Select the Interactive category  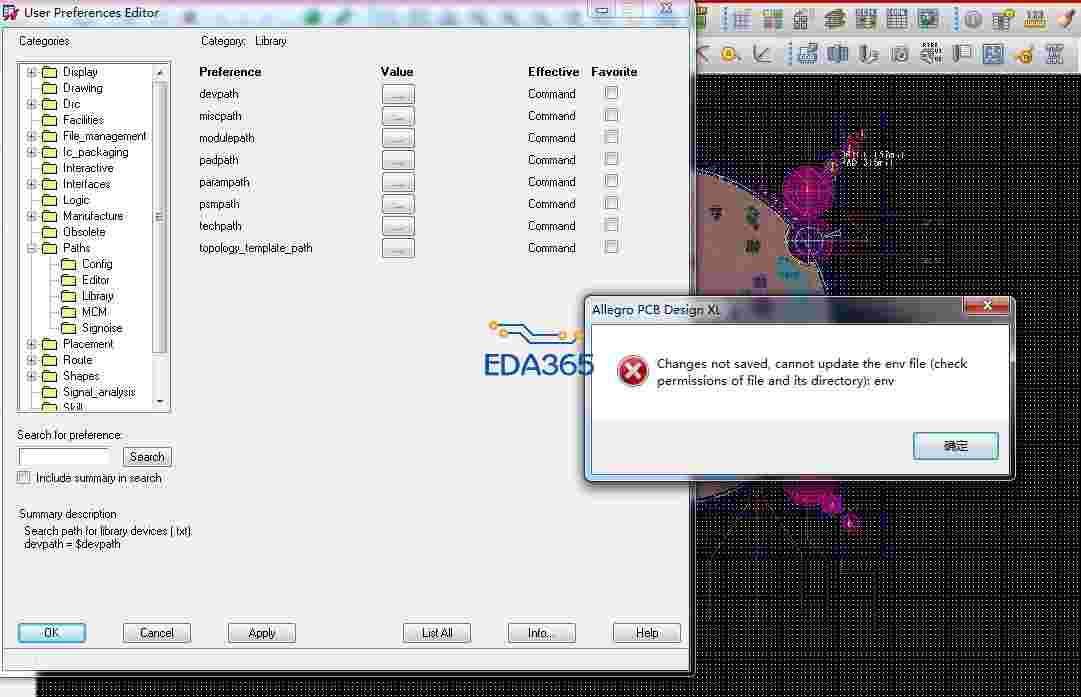point(88,168)
